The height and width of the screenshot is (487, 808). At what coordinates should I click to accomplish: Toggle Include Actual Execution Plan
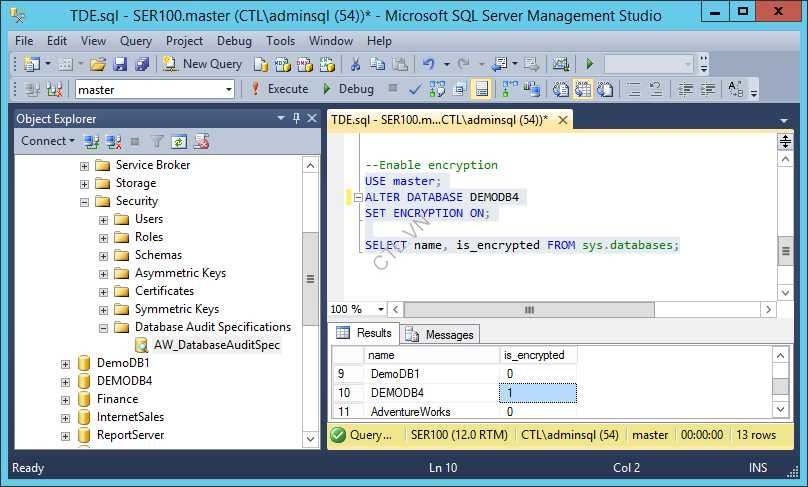tap(509, 90)
